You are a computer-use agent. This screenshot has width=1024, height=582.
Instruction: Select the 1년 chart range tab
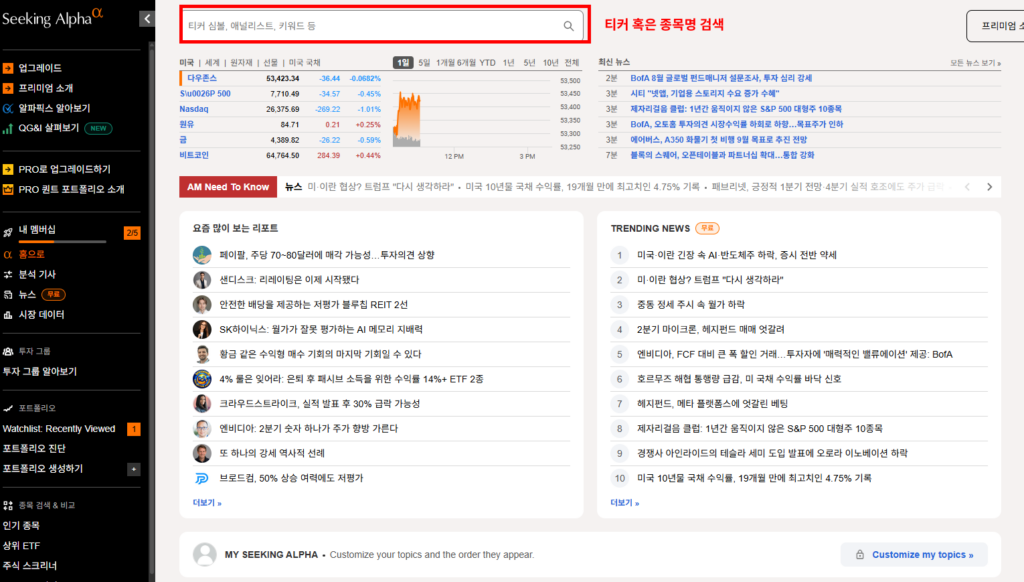[509, 63]
